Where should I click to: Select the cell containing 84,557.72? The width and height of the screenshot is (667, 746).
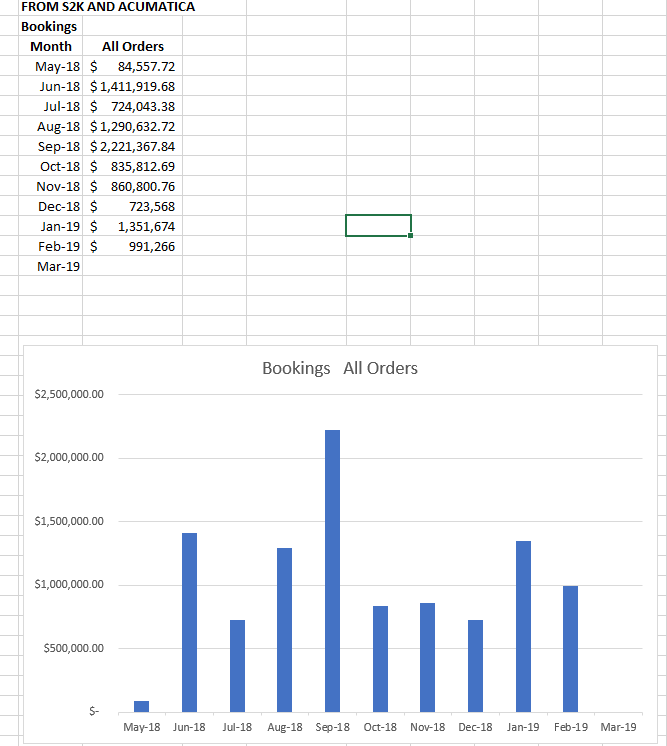pos(133,66)
